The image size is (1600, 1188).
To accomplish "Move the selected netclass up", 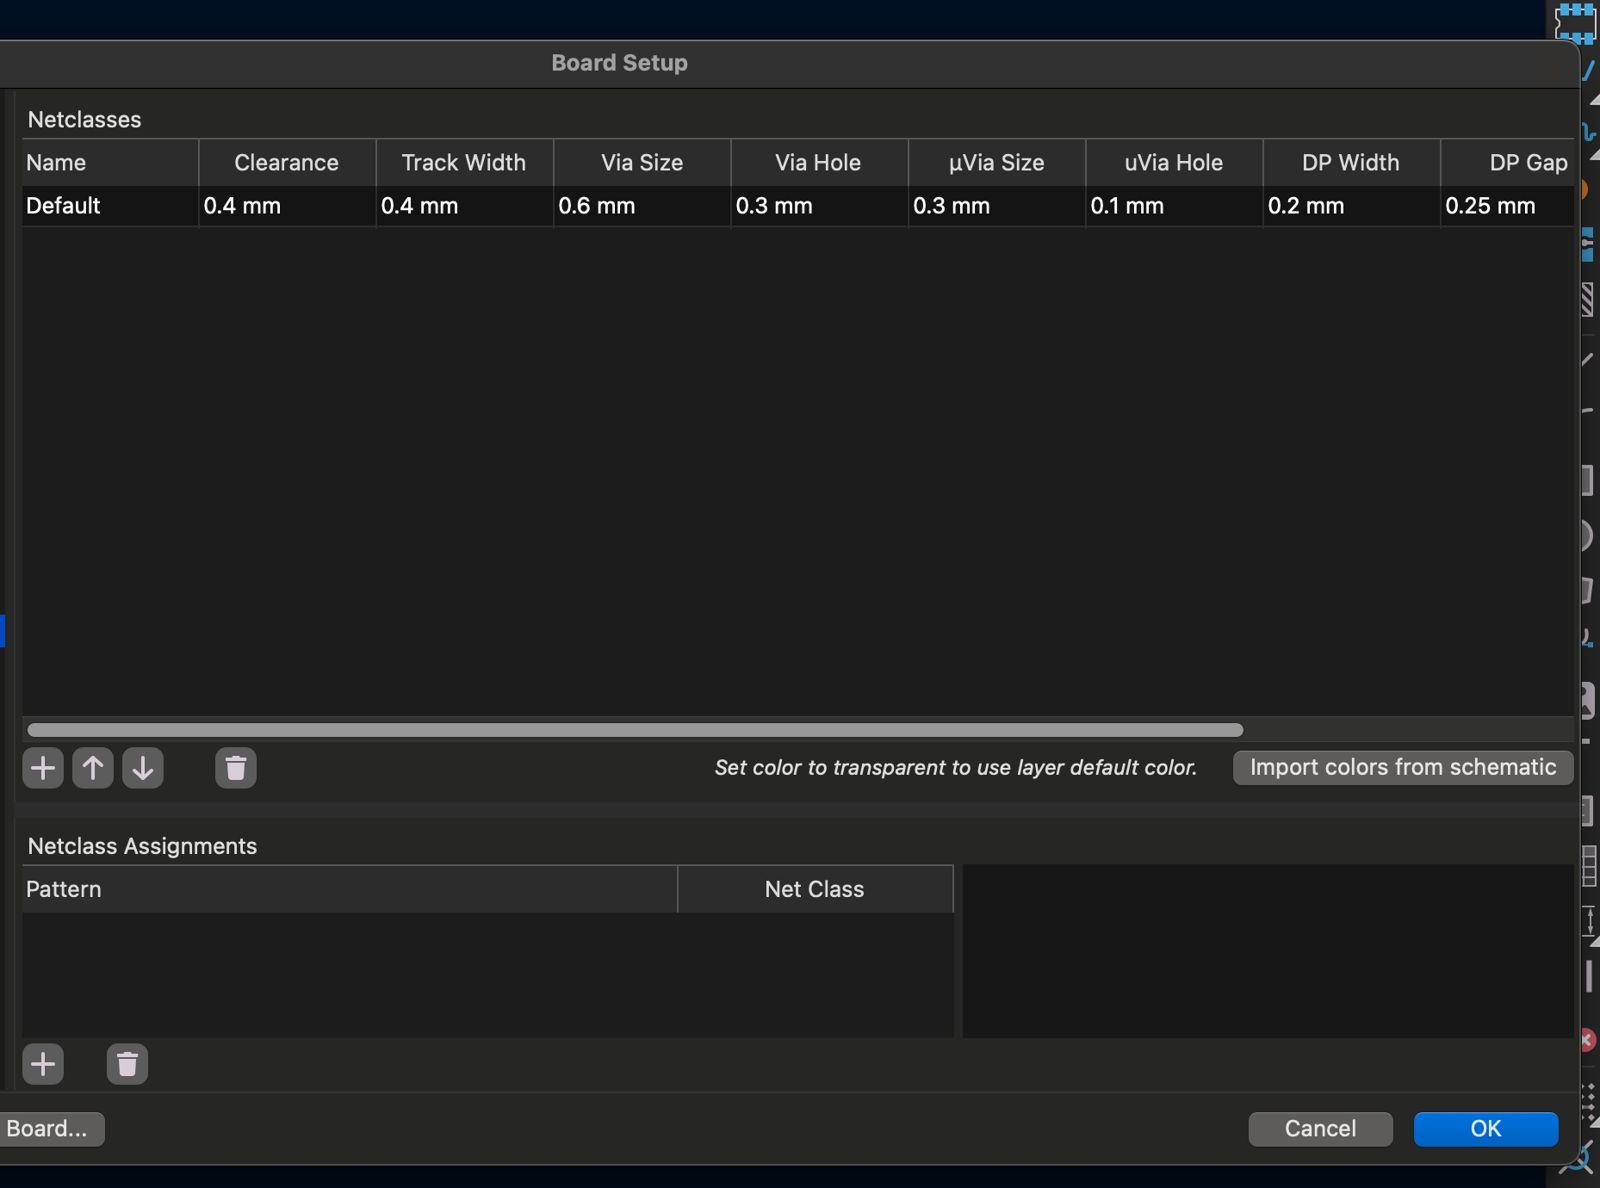I will (x=93, y=768).
